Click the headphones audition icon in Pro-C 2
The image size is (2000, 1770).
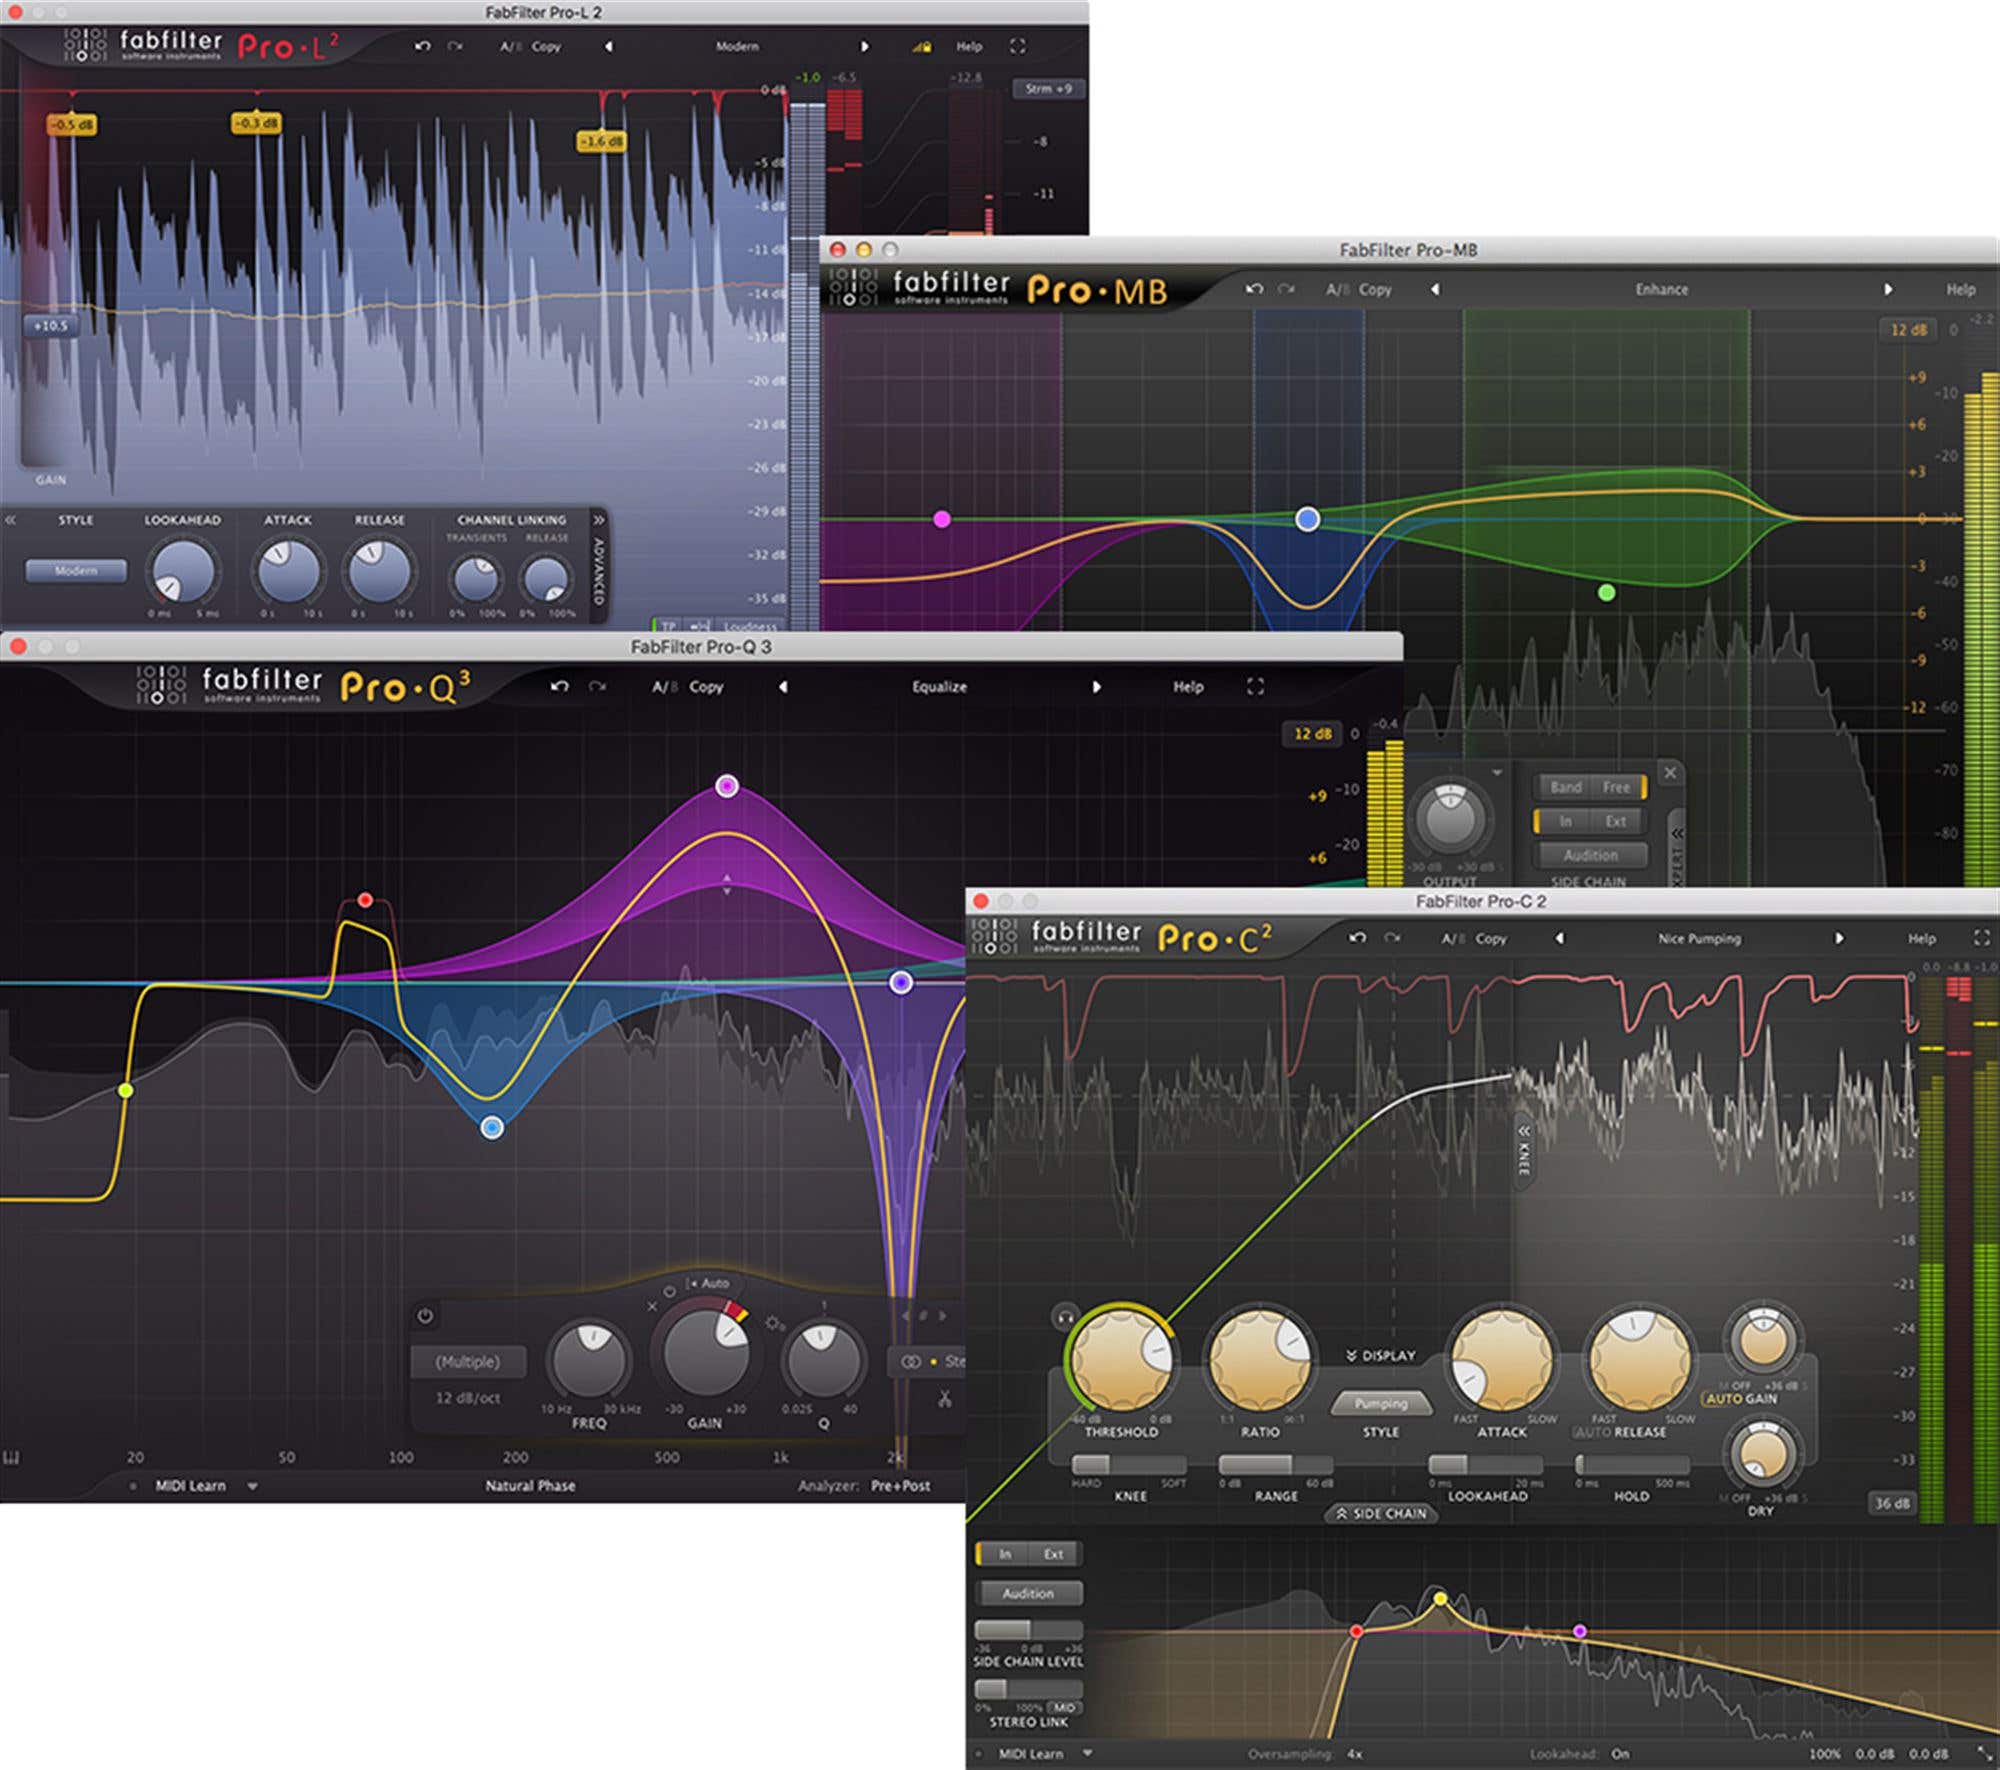coord(1065,1317)
